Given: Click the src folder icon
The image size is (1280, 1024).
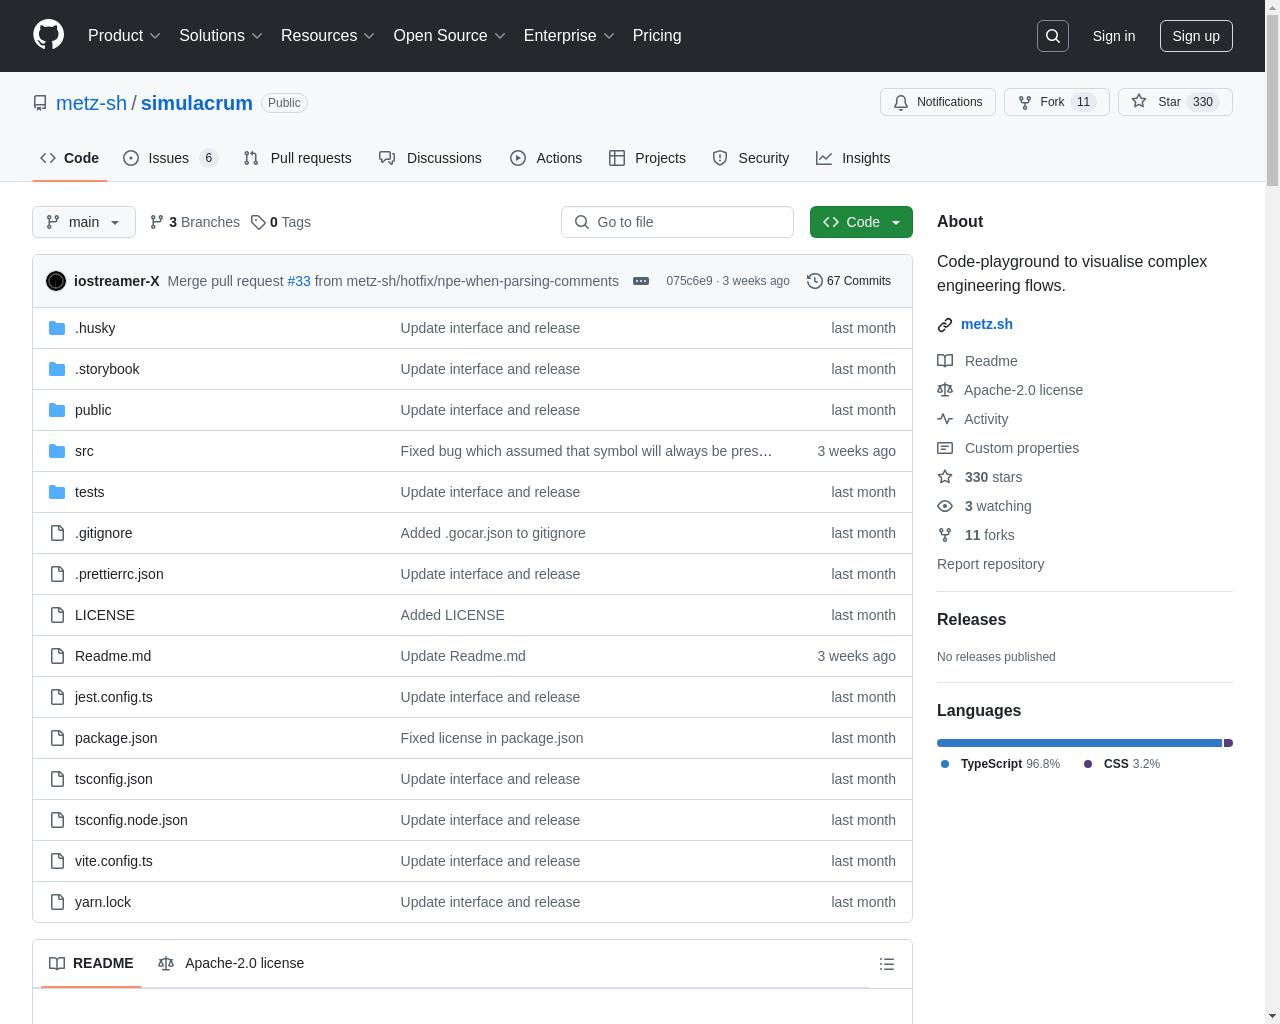Looking at the screenshot, I should [57, 451].
